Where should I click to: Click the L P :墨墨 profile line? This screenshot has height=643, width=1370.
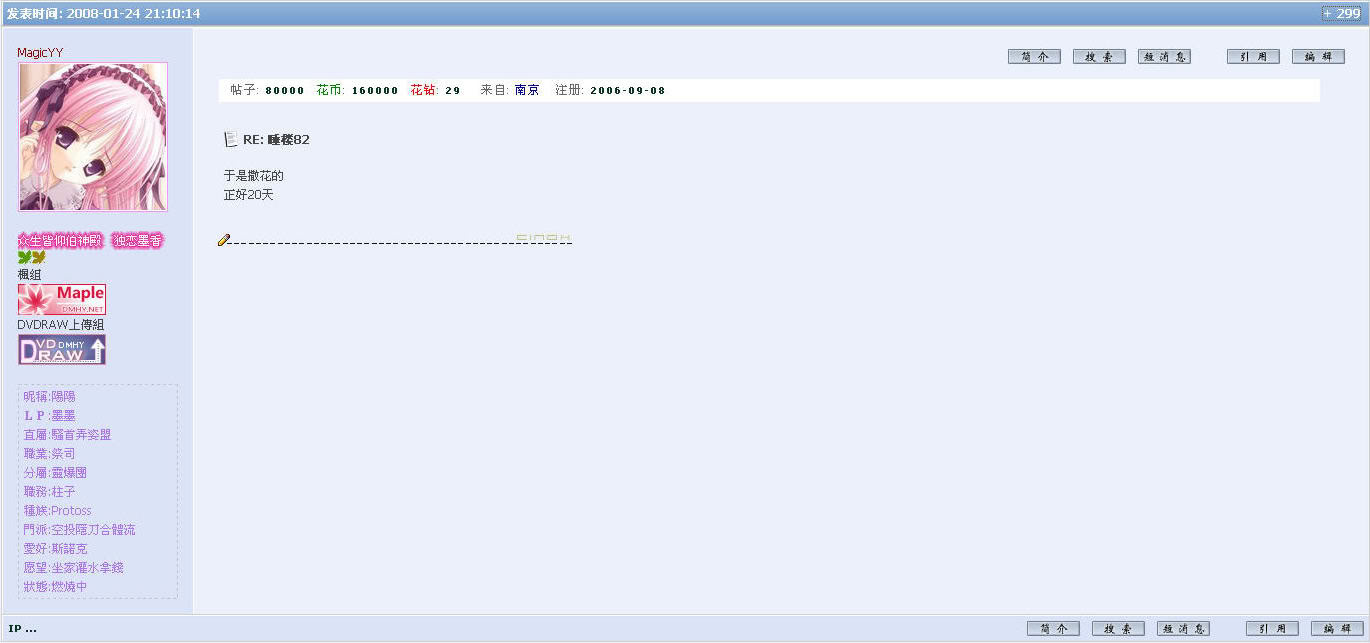[x=49, y=416]
